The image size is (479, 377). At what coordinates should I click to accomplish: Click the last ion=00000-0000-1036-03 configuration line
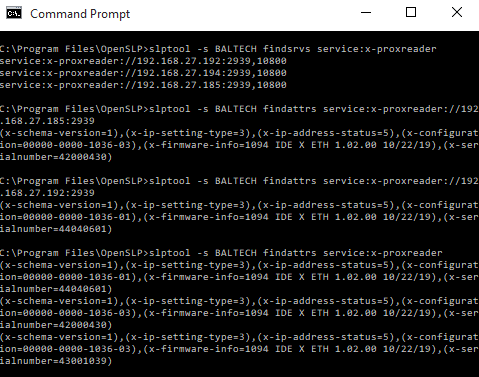[239, 349]
